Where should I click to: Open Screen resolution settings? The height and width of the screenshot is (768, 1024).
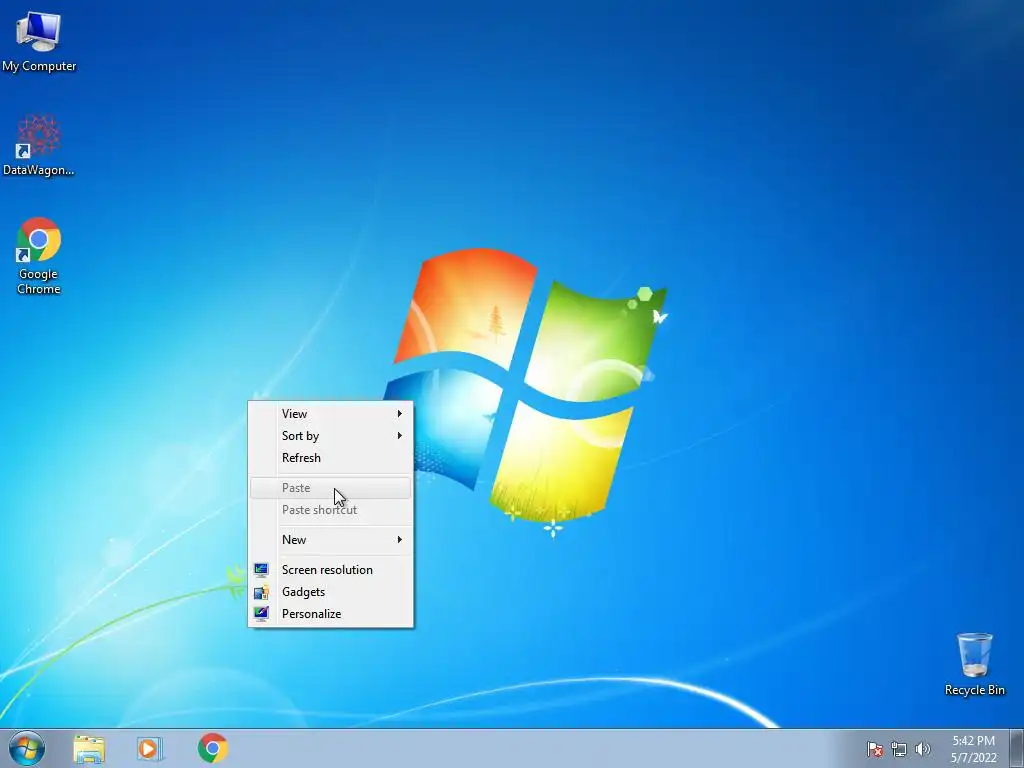(330, 569)
